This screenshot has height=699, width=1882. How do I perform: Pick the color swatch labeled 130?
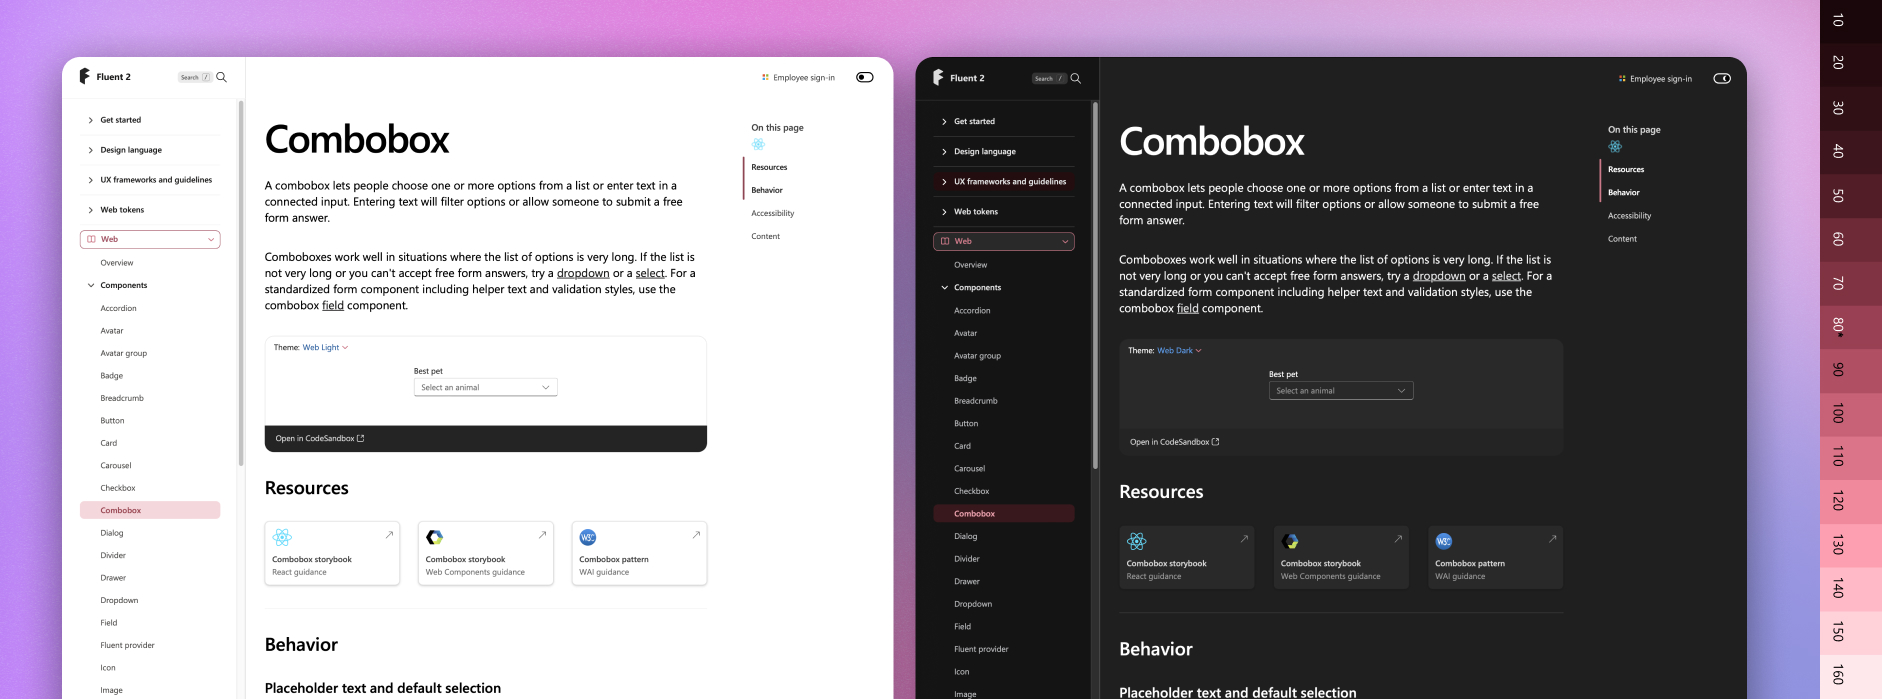1851,545
